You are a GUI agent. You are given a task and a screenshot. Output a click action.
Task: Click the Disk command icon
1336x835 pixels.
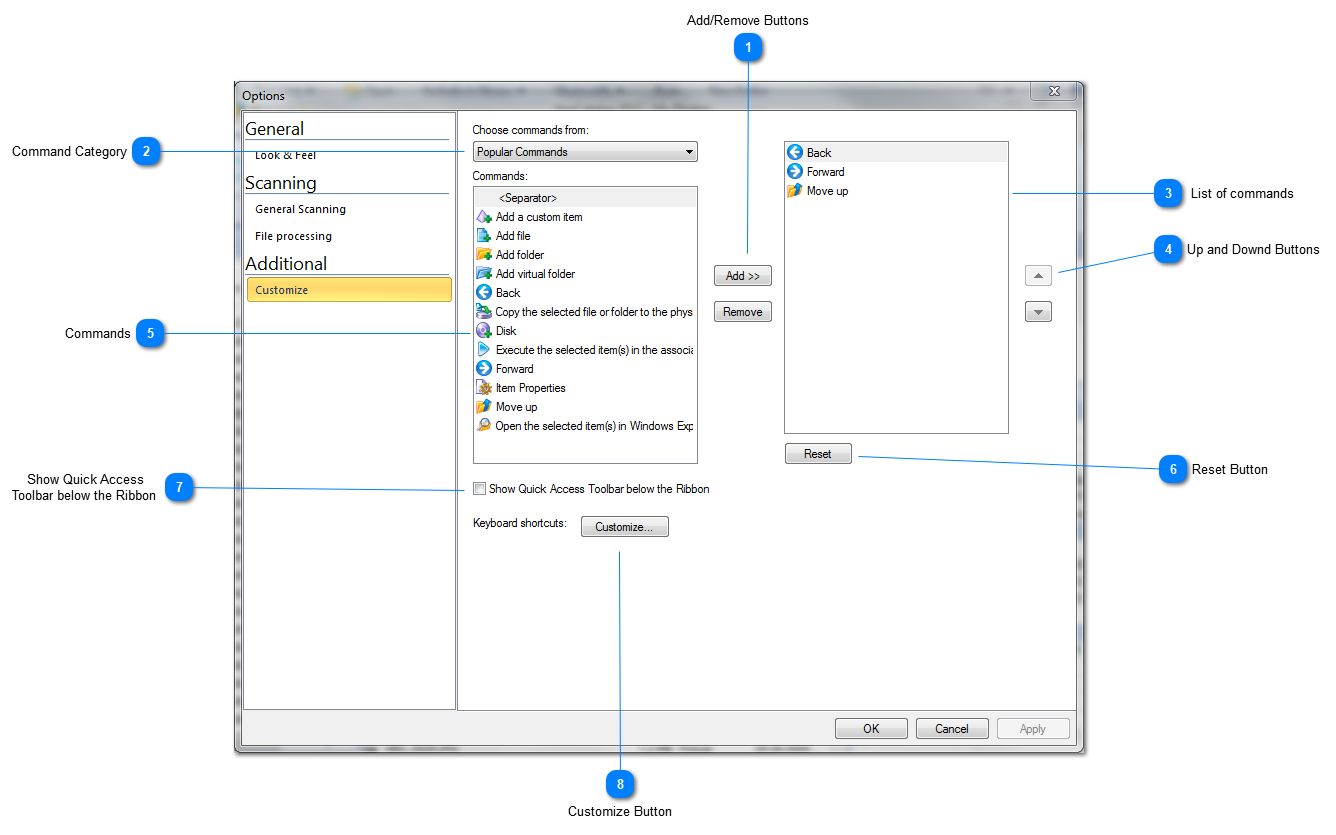tap(484, 331)
